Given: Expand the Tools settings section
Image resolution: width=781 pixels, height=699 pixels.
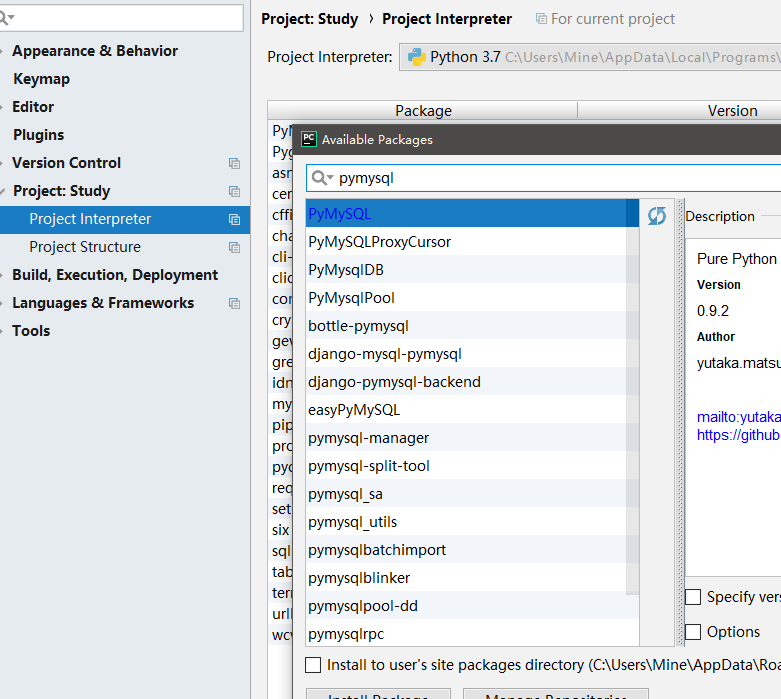Looking at the screenshot, I should [x=2, y=331].
